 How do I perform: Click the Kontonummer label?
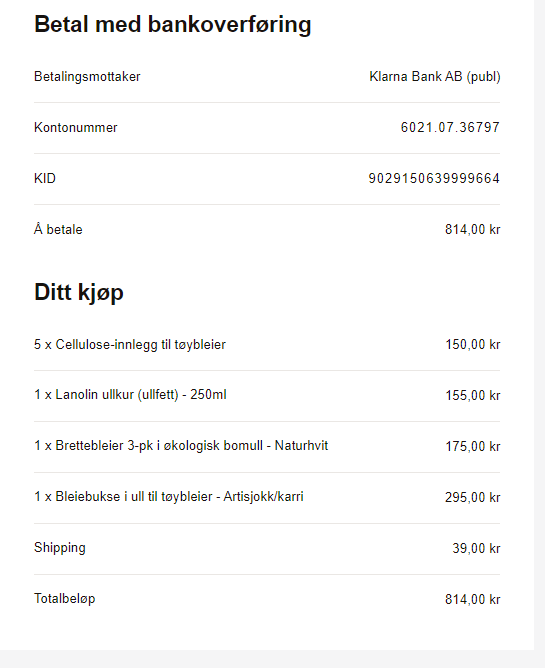tap(75, 127)
